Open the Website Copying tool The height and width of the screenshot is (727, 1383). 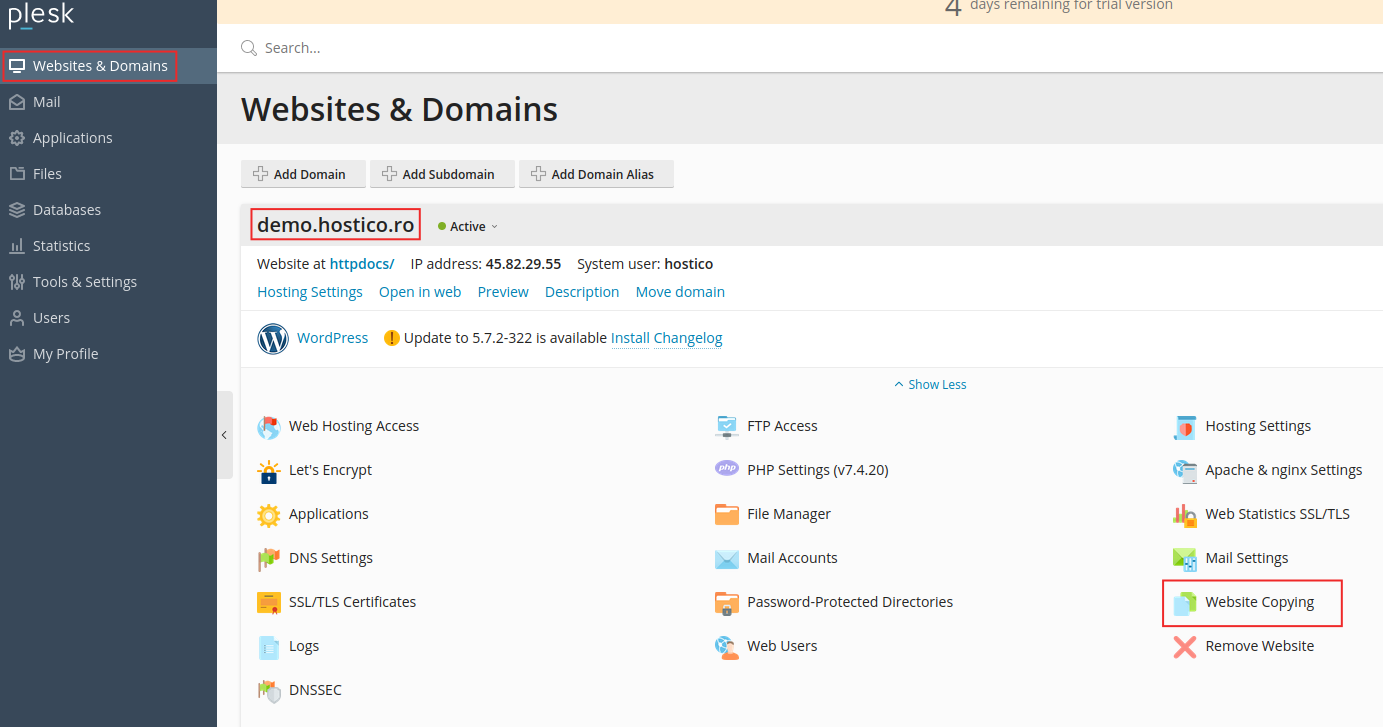(1259, 602)
